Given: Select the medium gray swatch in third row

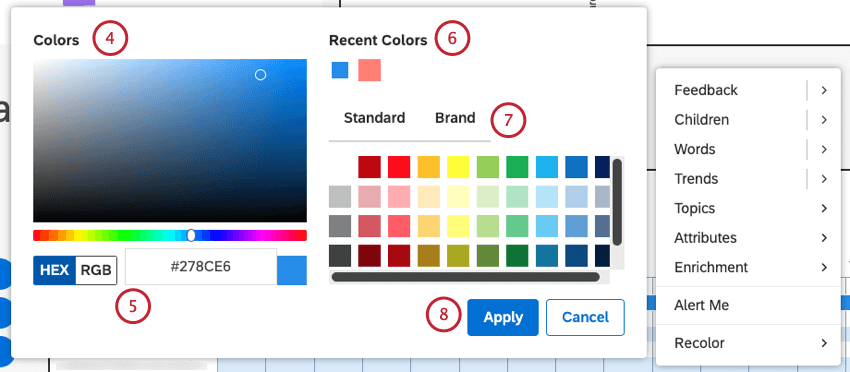Looking at the screenshot, I should coord(340,226).
